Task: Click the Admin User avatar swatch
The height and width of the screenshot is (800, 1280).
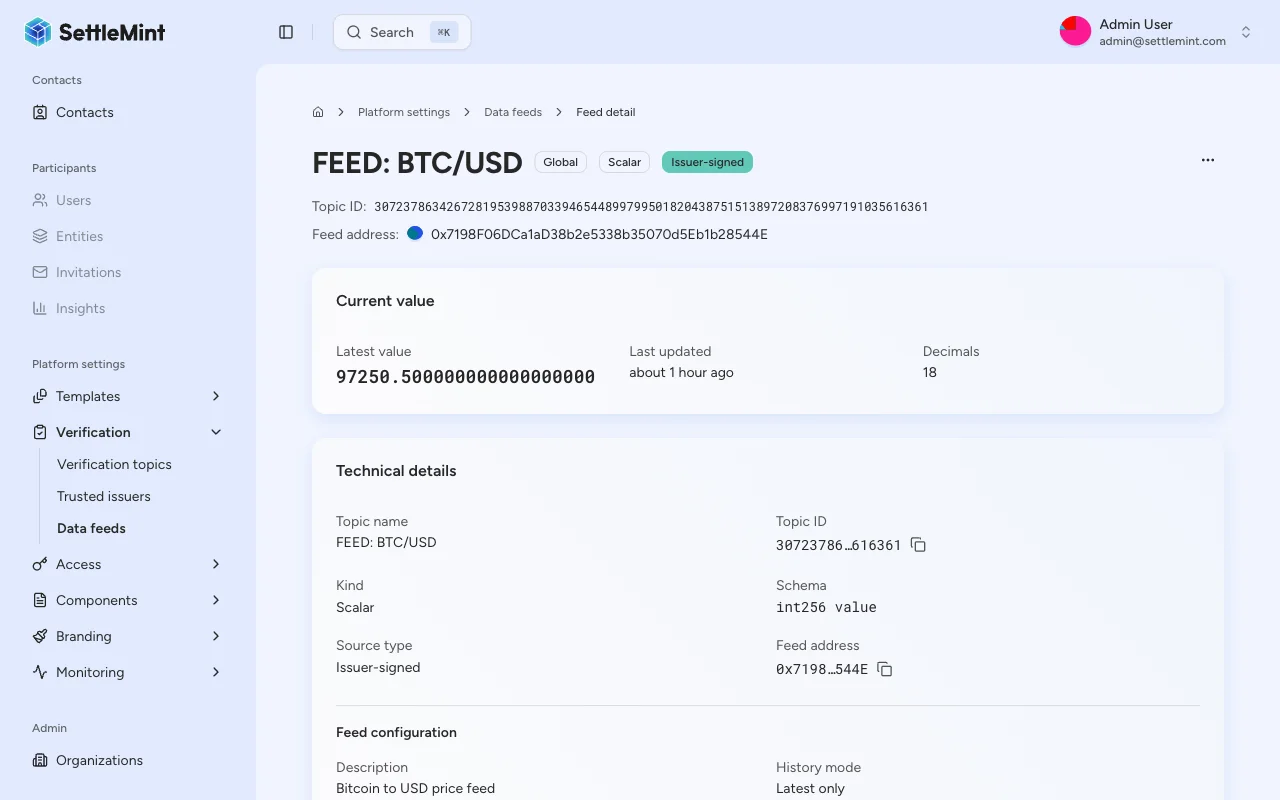Action: [x=1075, y=31]
